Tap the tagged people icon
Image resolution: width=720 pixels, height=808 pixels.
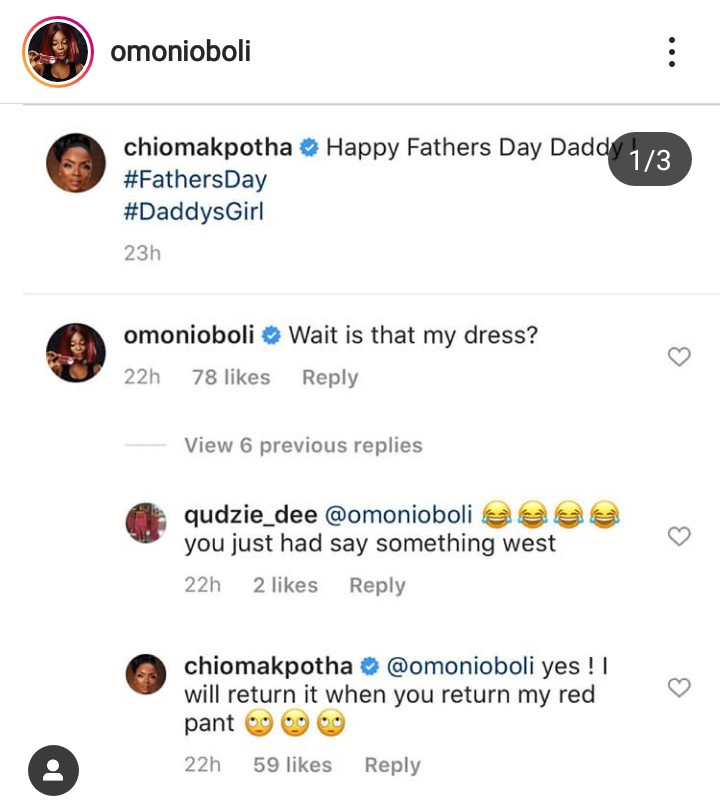point(53,771)
